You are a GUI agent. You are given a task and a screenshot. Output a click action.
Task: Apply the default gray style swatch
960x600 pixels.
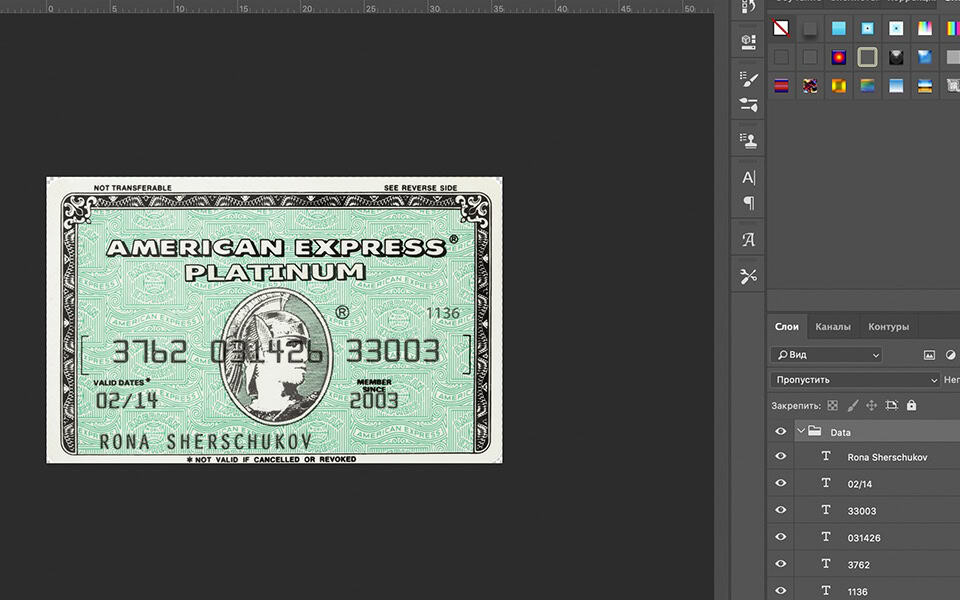[x=810, y=28]
